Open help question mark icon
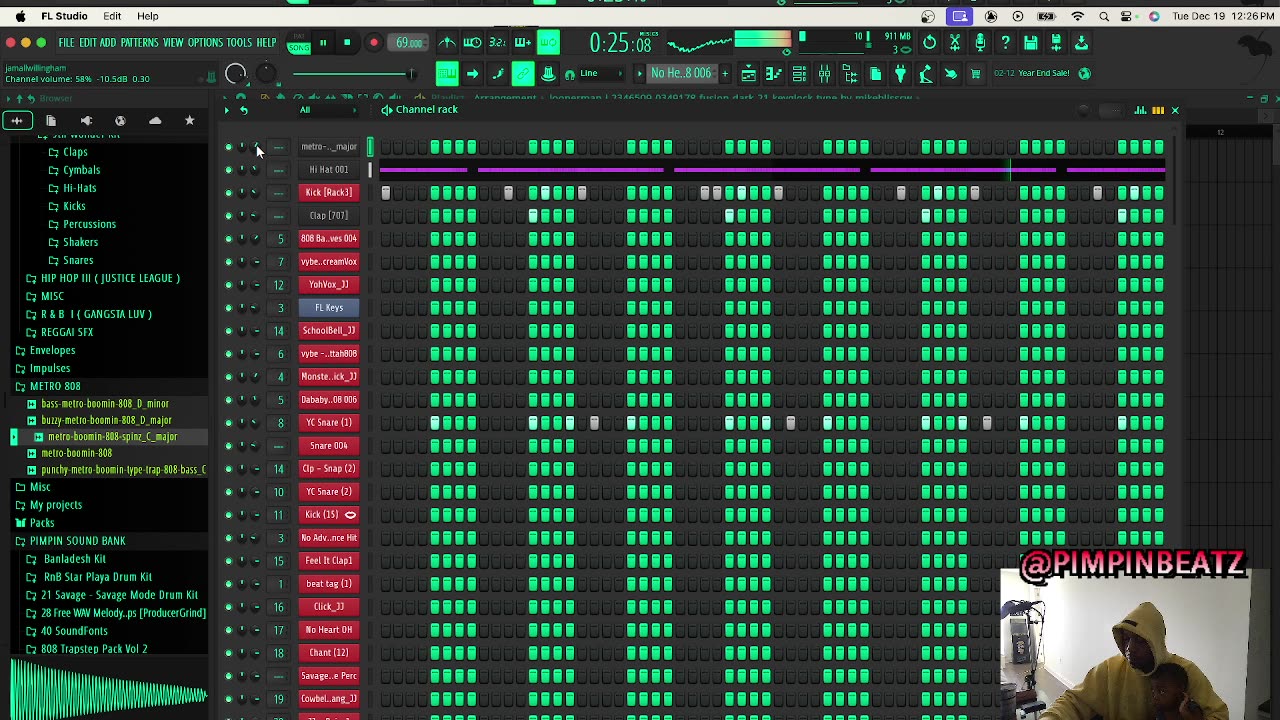Screen dimensions: 1280x720 pos(1005,42)
